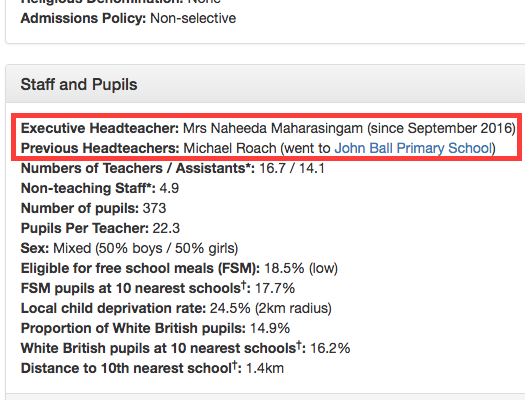Viewport: 525px width, 400px height.
Task: Click the Distance to 10th nearest school line
Action: 152,368
